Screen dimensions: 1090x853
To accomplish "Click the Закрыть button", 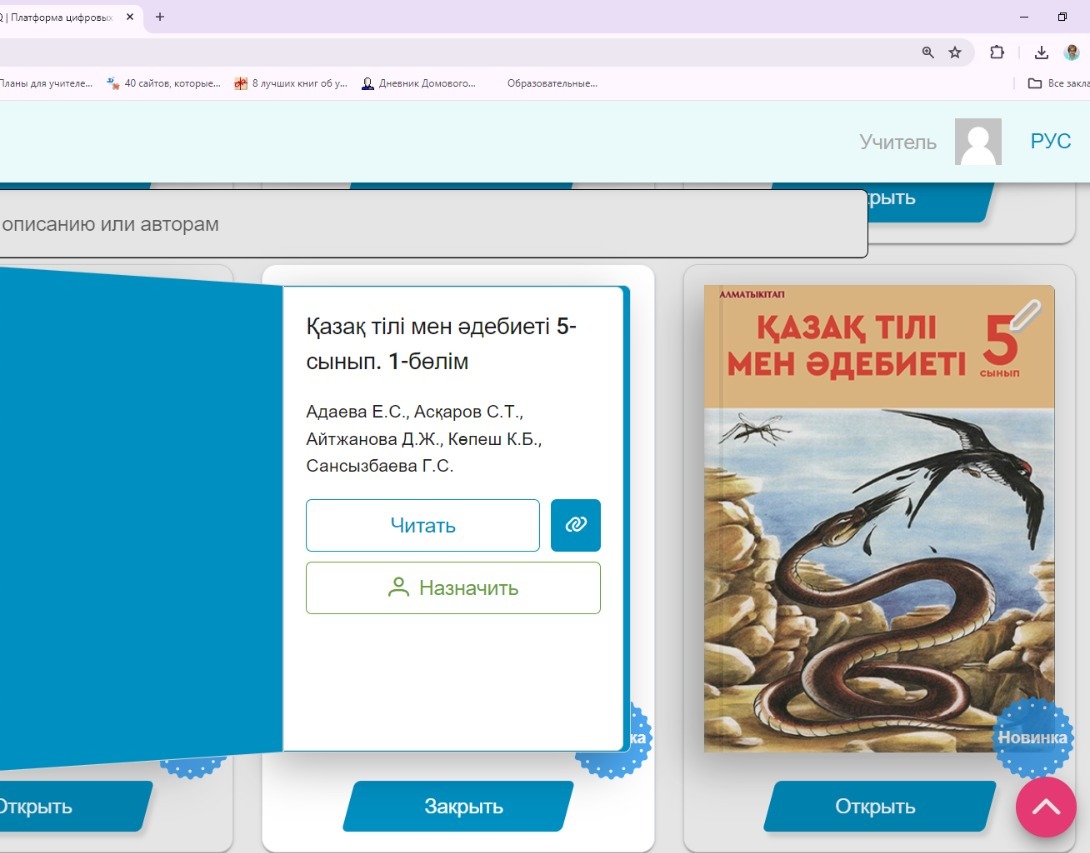I will click(x=459, y=806).
